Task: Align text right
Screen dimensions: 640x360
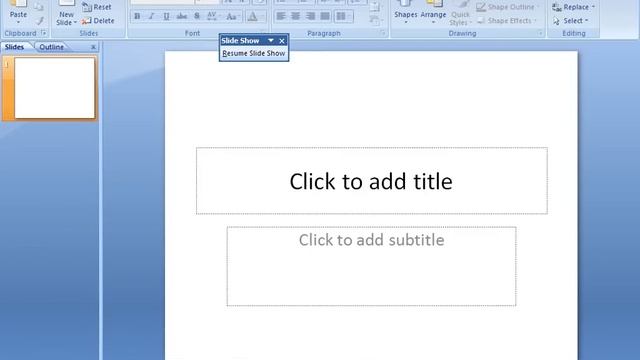Action: tap(310, 16)
